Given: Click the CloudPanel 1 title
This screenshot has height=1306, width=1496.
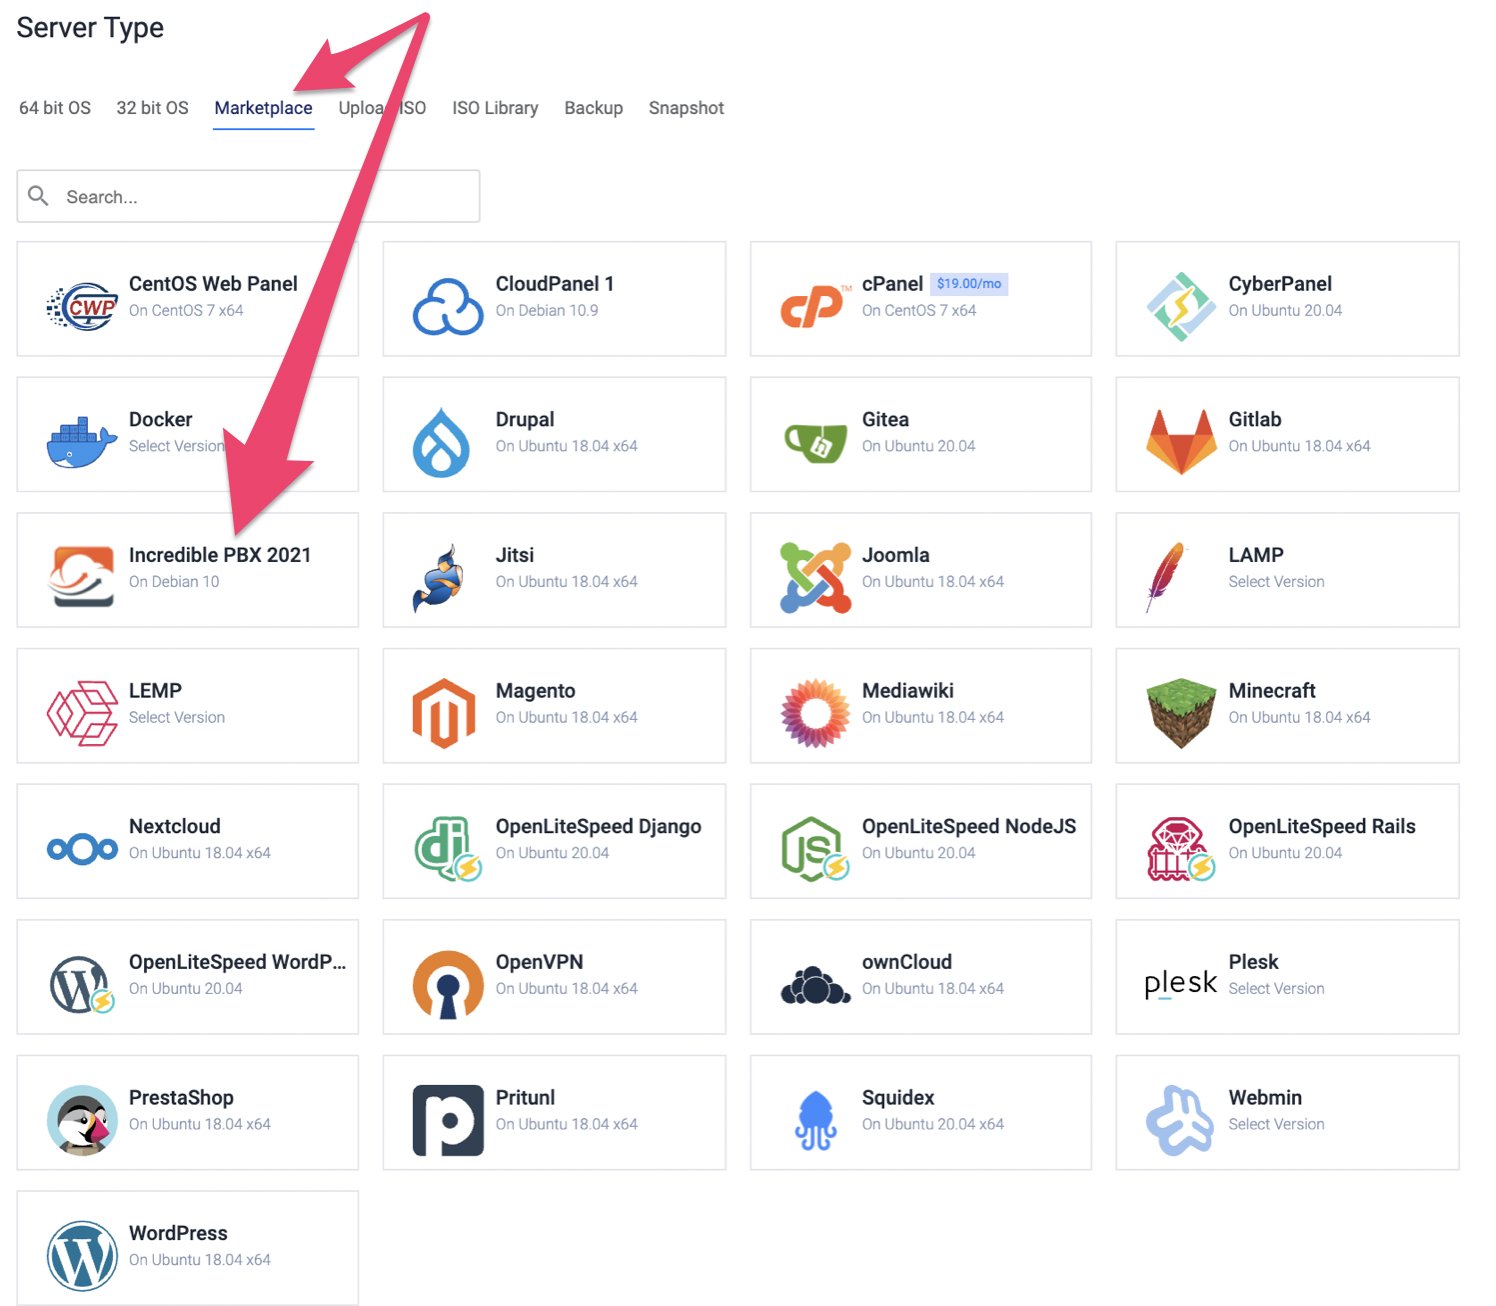Looking at the screenshot, I should [x=554, y=284].
